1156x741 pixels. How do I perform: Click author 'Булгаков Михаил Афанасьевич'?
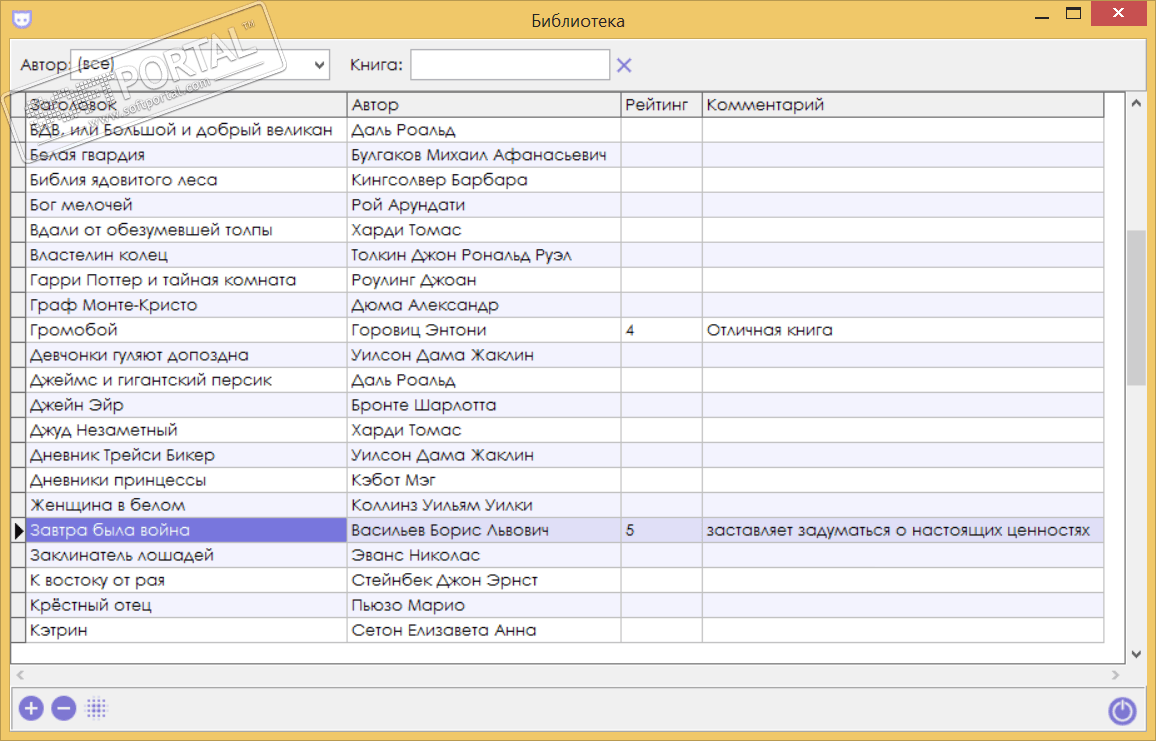[x=484, y=155]
